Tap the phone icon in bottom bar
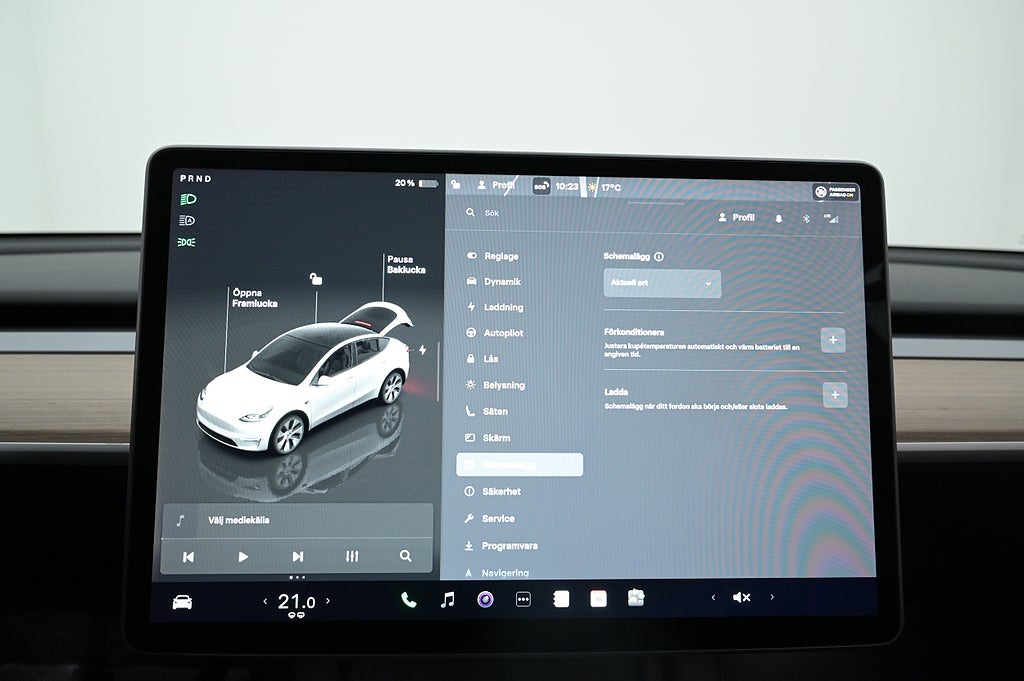The width and height of the screenshot is (1024, 681). pyautogui.click(x=408, y=599)
